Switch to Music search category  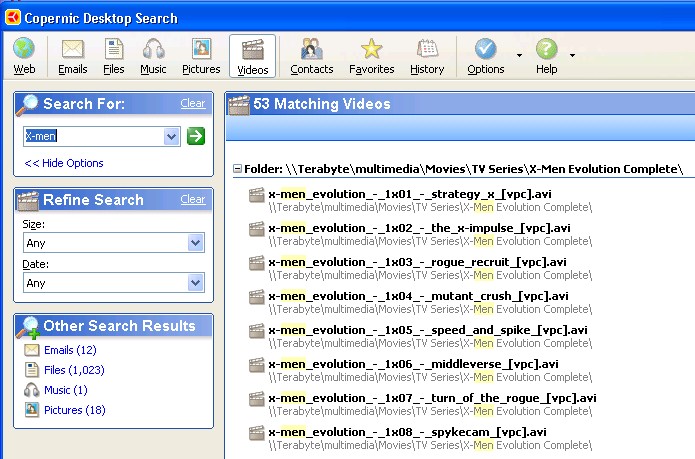[x=153, y=56]
